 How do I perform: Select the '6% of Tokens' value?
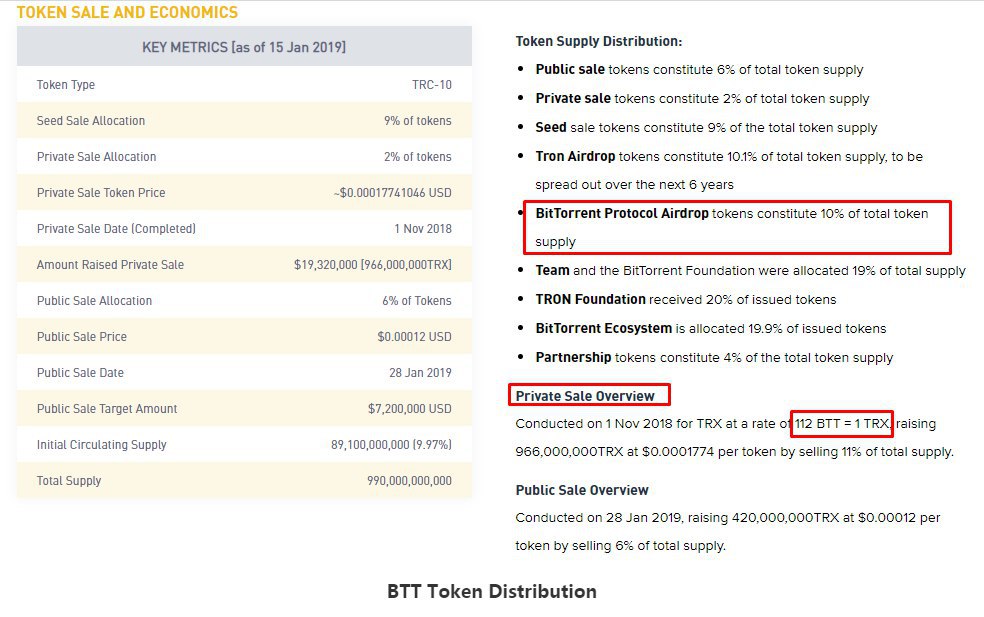tap(417, 301)
